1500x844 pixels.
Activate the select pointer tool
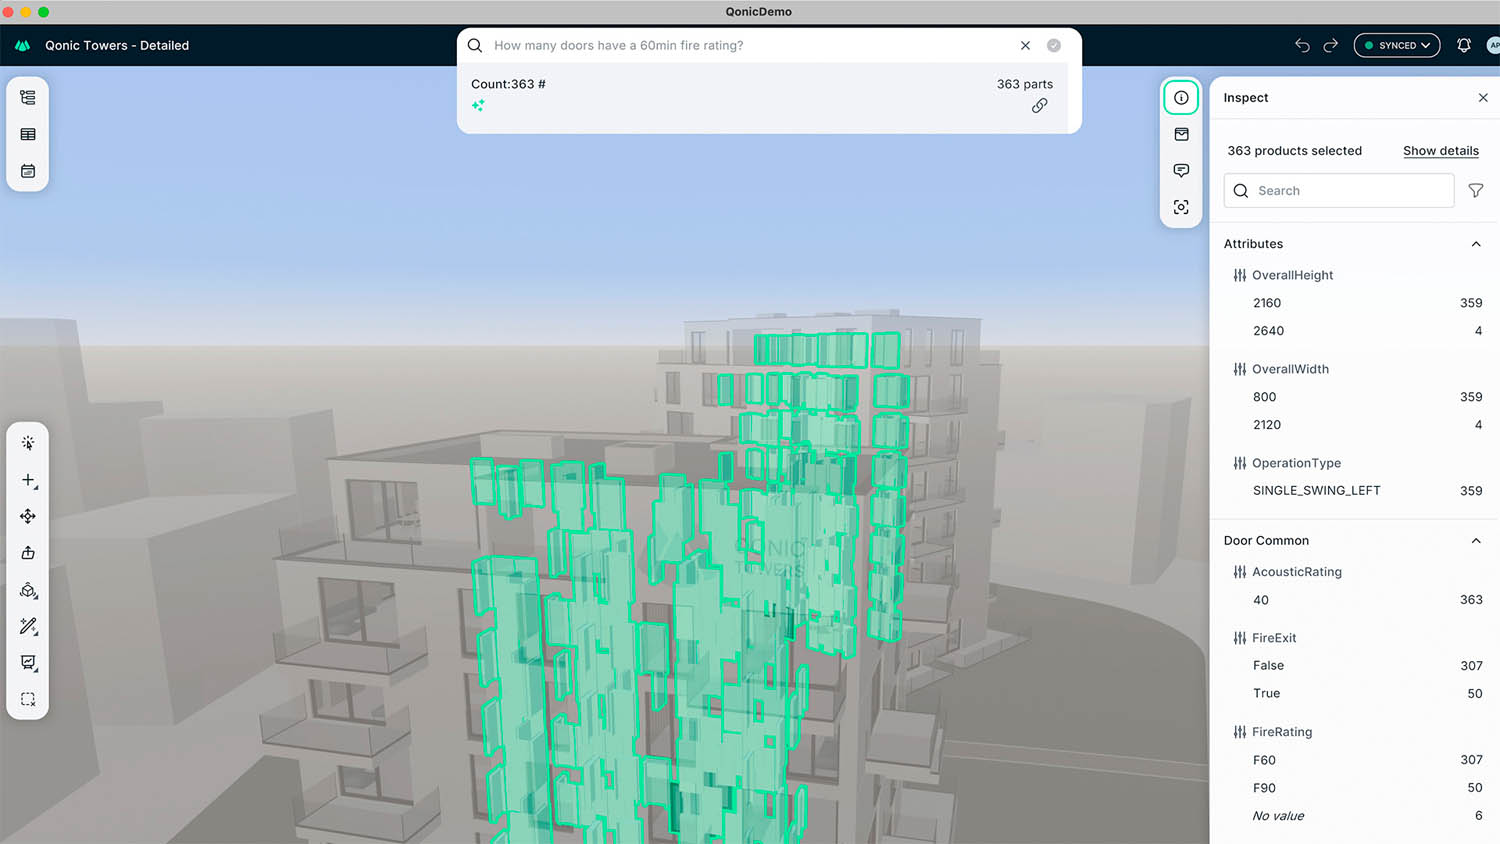pos(28,443)
